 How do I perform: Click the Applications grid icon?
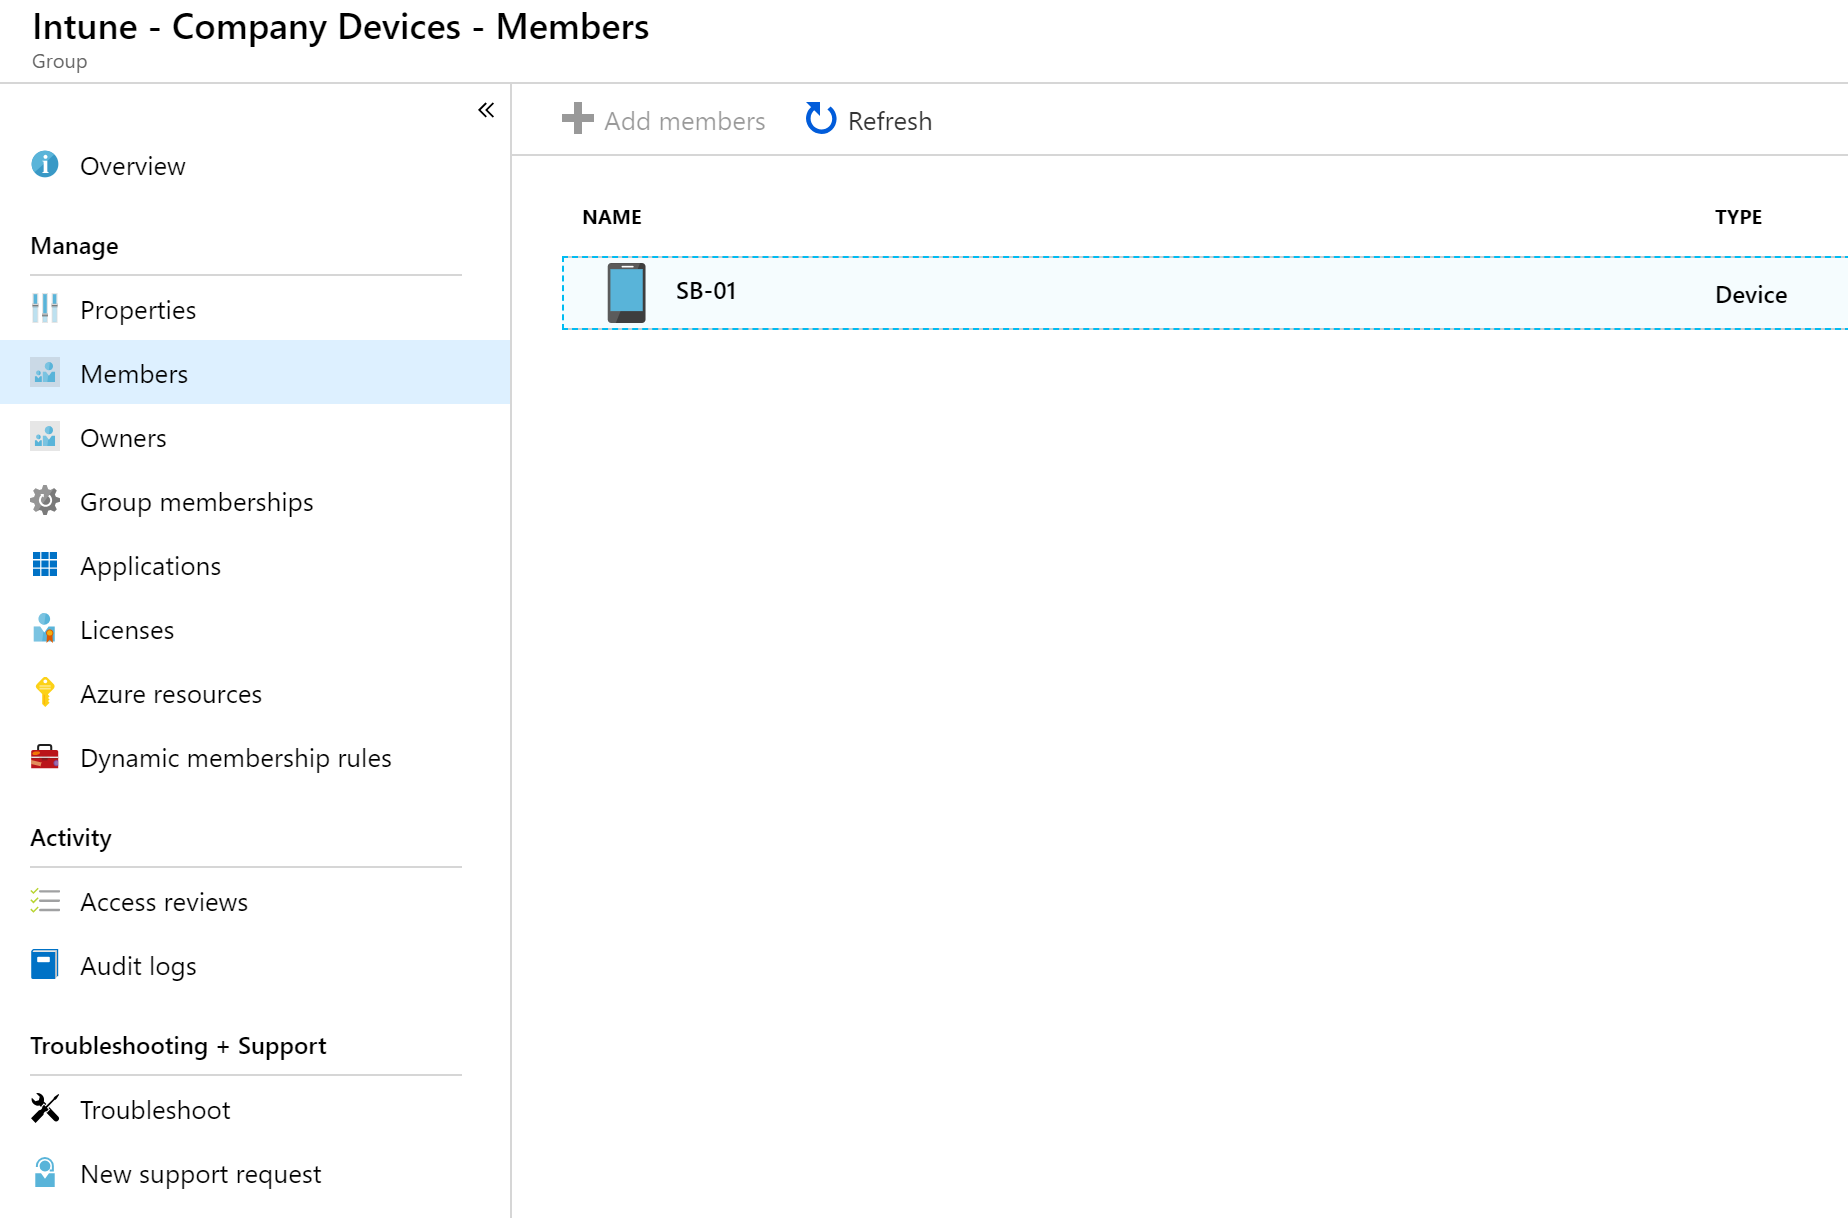click(45, 564)
